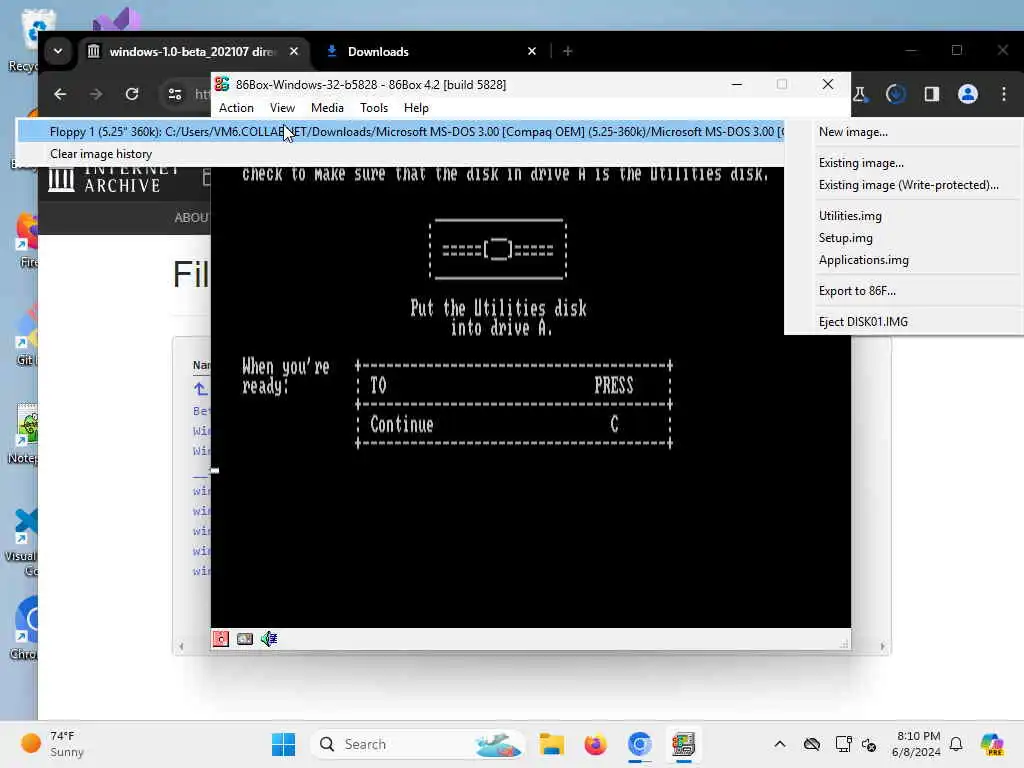The width and height of the screenshot is (1024, 768).
Task: Open the Media menu in 86Box
Action: 327,108
